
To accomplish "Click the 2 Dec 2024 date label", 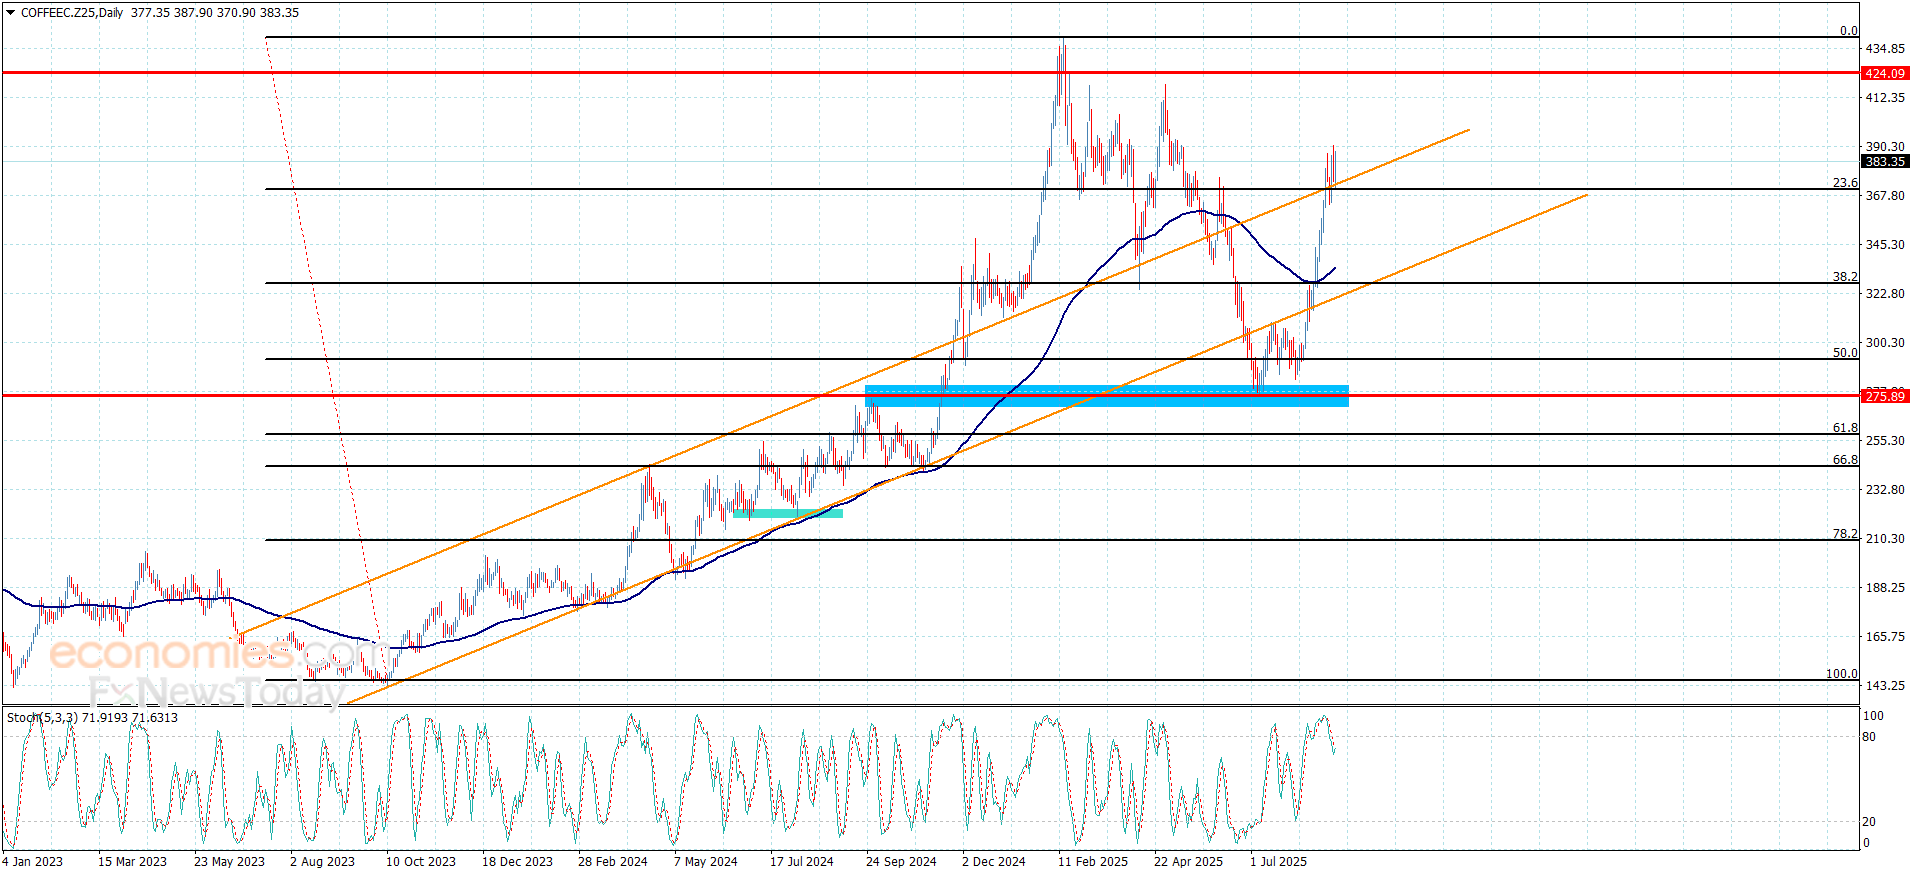I will (994, 861).
